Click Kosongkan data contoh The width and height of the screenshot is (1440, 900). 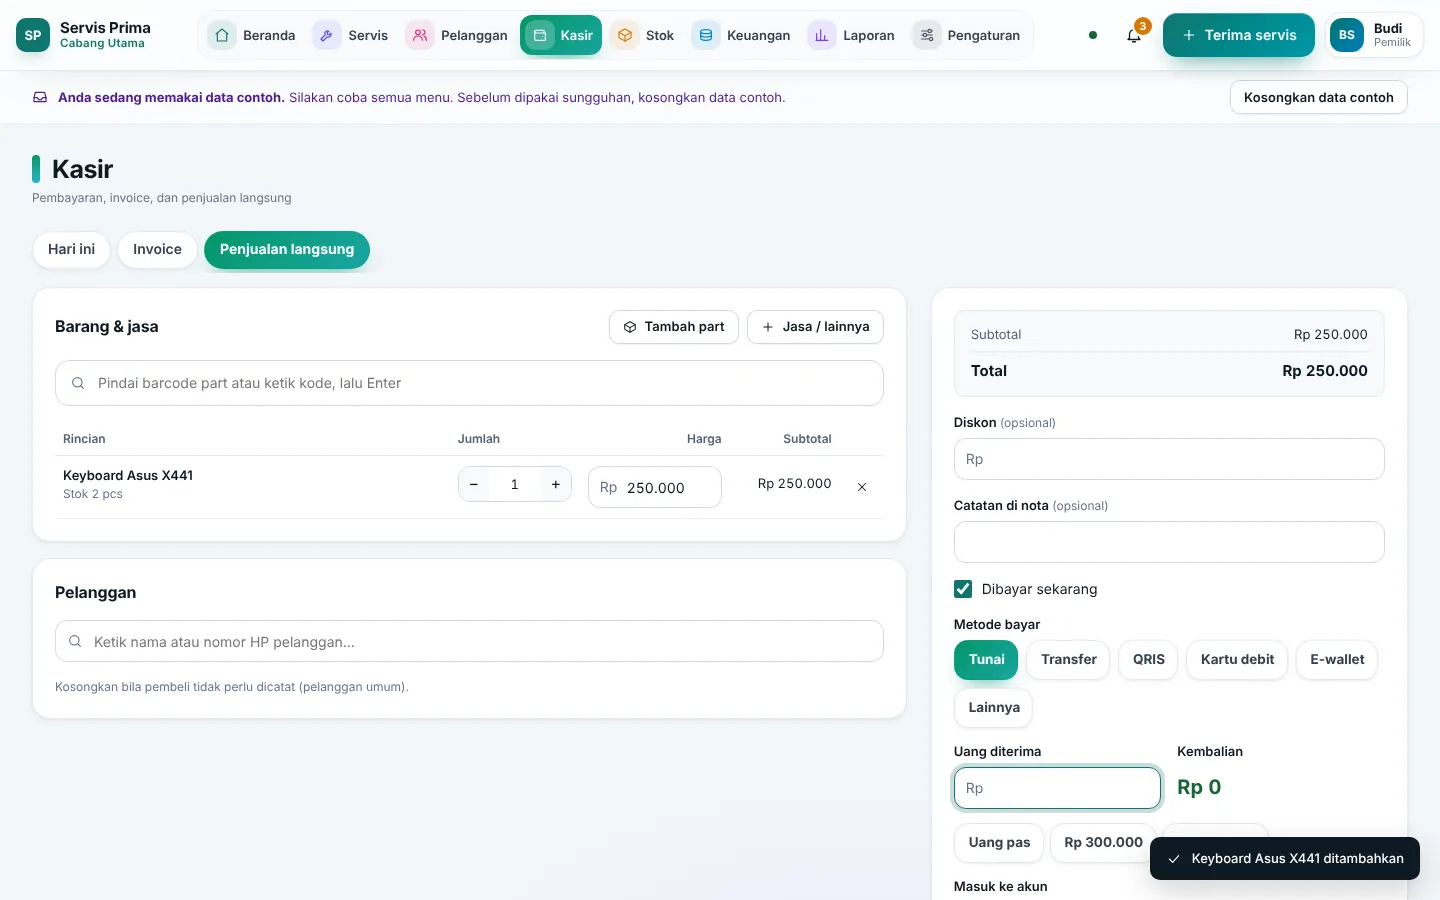(x=1319, y=97)
